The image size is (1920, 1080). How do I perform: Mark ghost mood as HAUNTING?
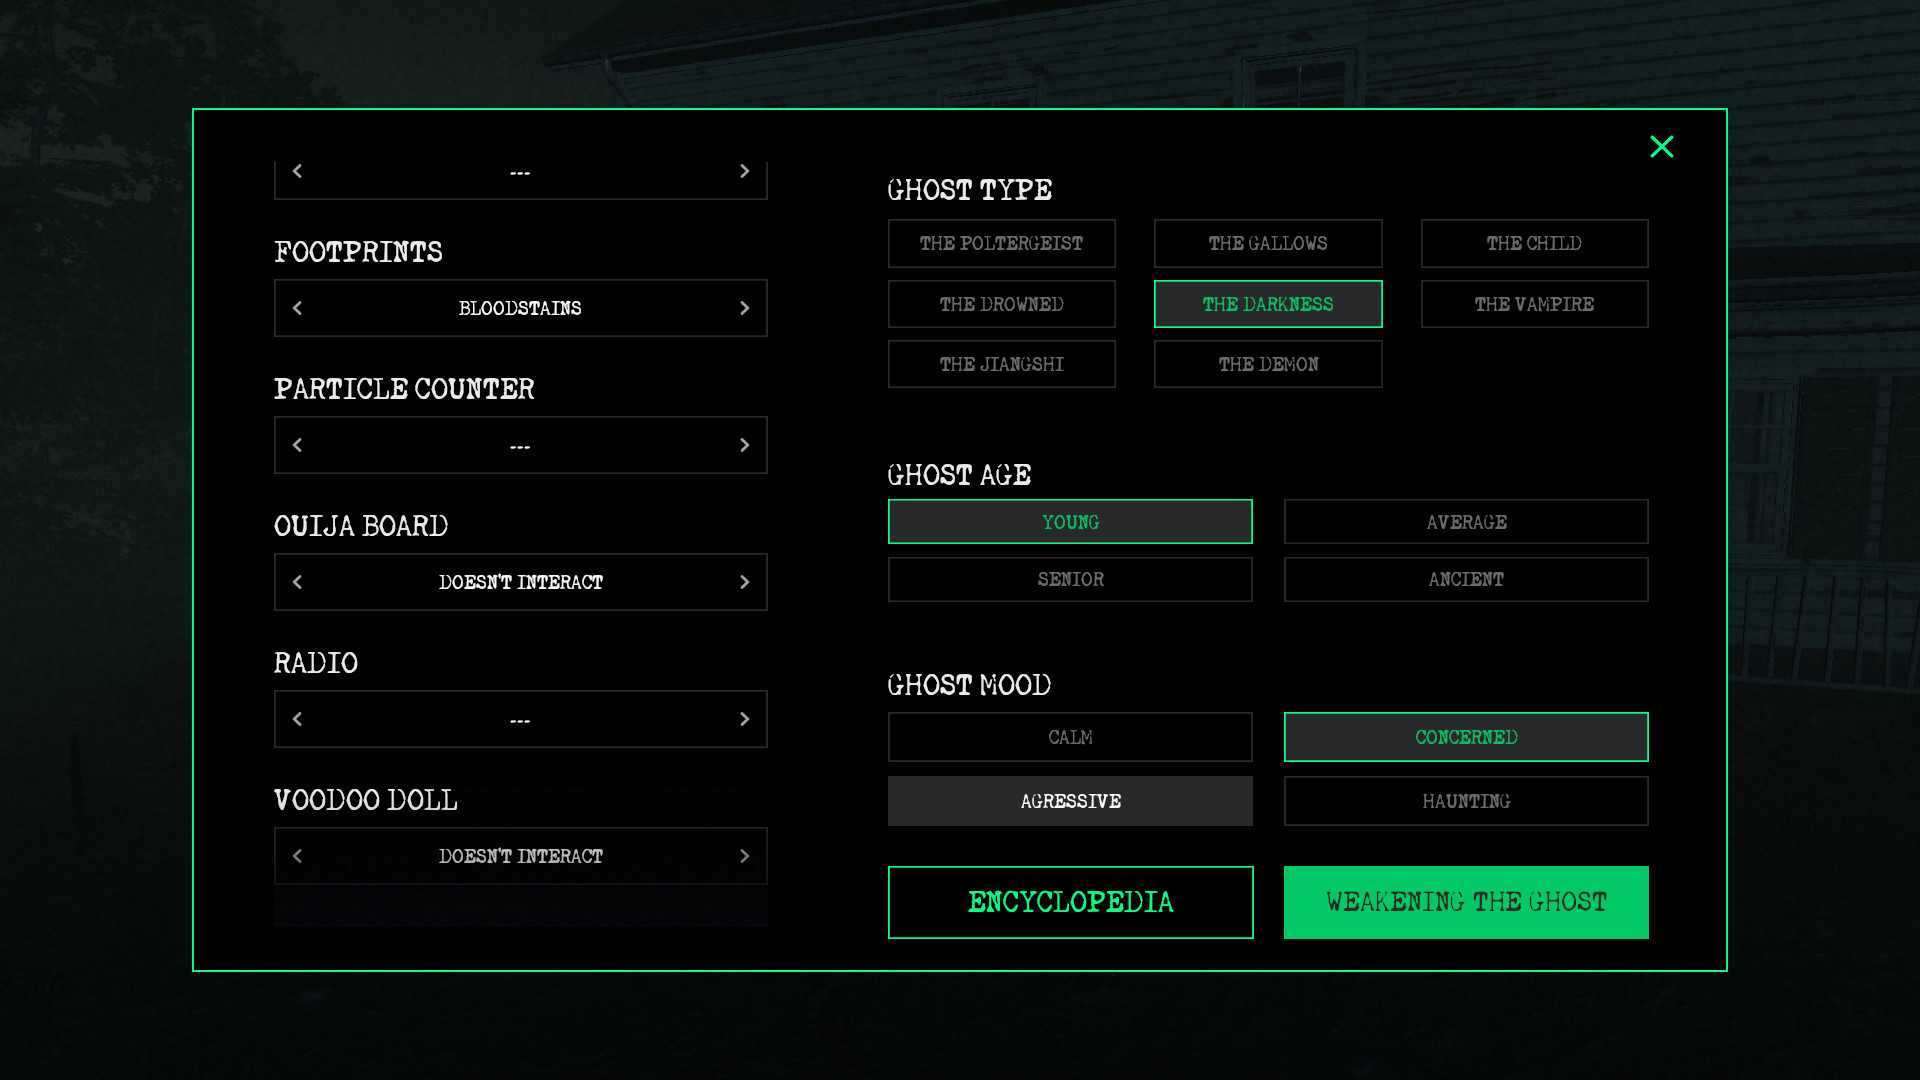point(1465,800)
